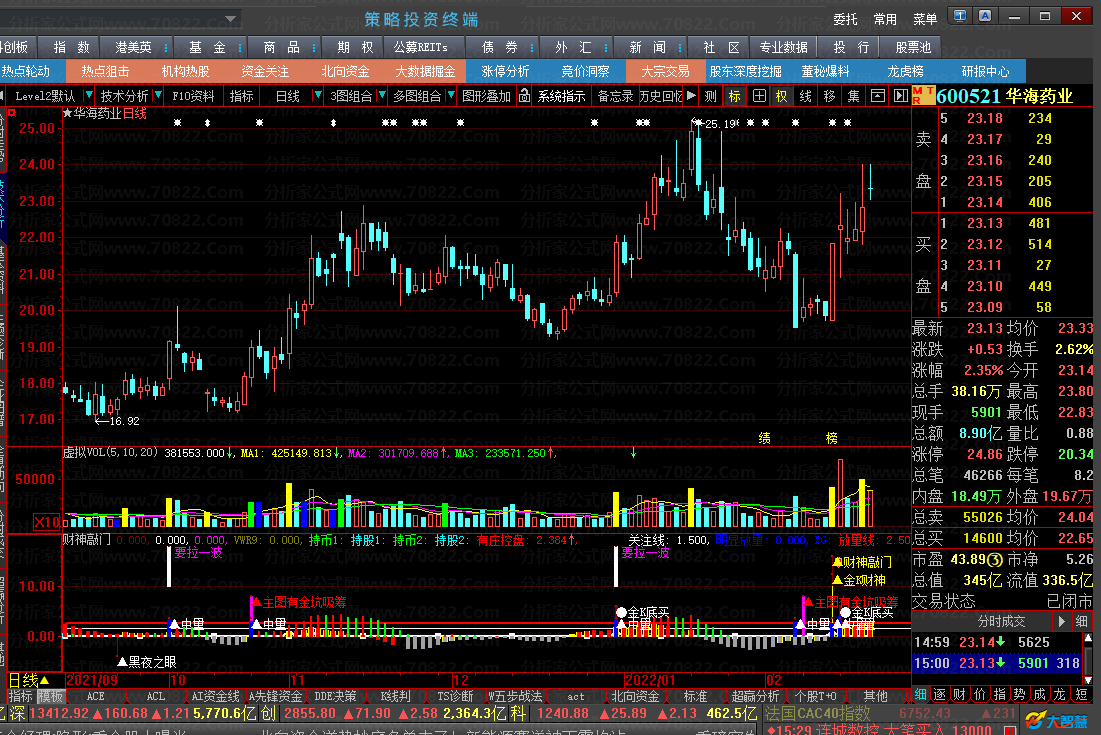Click the 榜 marker on price chart
The image size is (1101, 735).
[831, 438]
